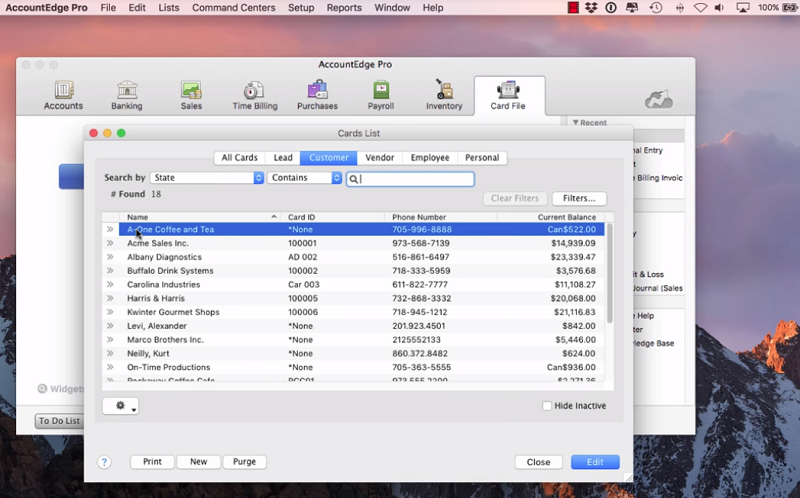Click the Dropbox menu bar icon
This screenshot has width=800, height=498.
(591, 8)
